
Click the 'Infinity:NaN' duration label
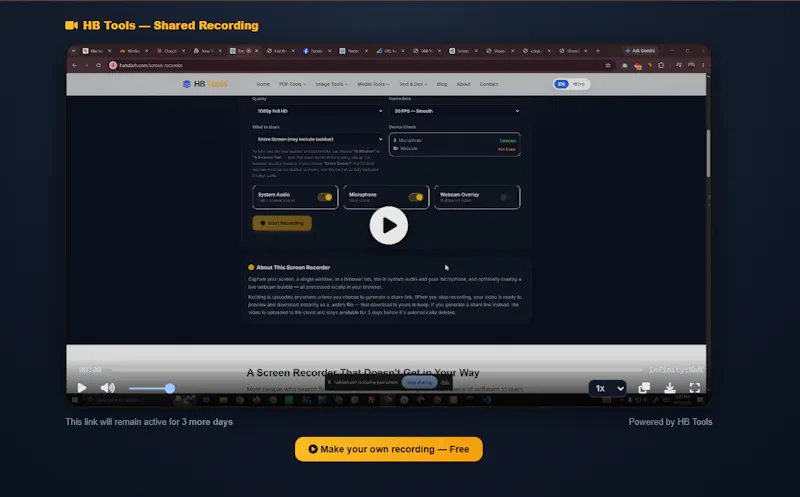(676, 369)
